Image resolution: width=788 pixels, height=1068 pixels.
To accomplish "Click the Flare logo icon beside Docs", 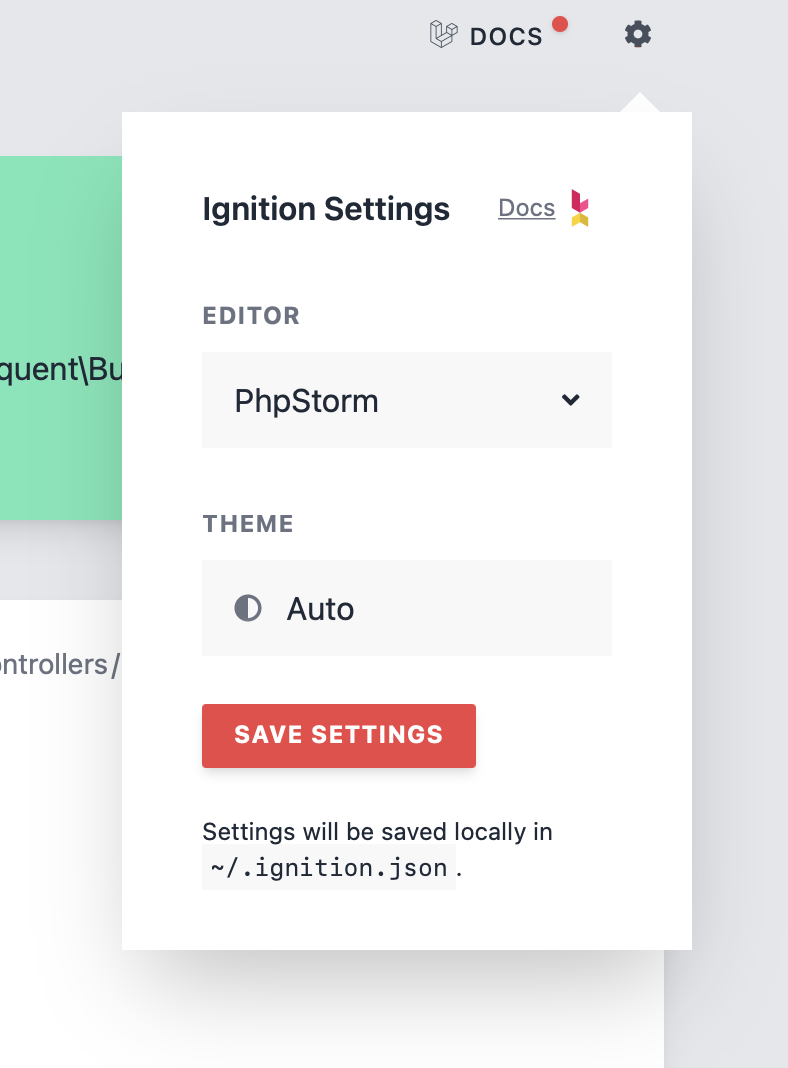I will [x=580, y=208].
